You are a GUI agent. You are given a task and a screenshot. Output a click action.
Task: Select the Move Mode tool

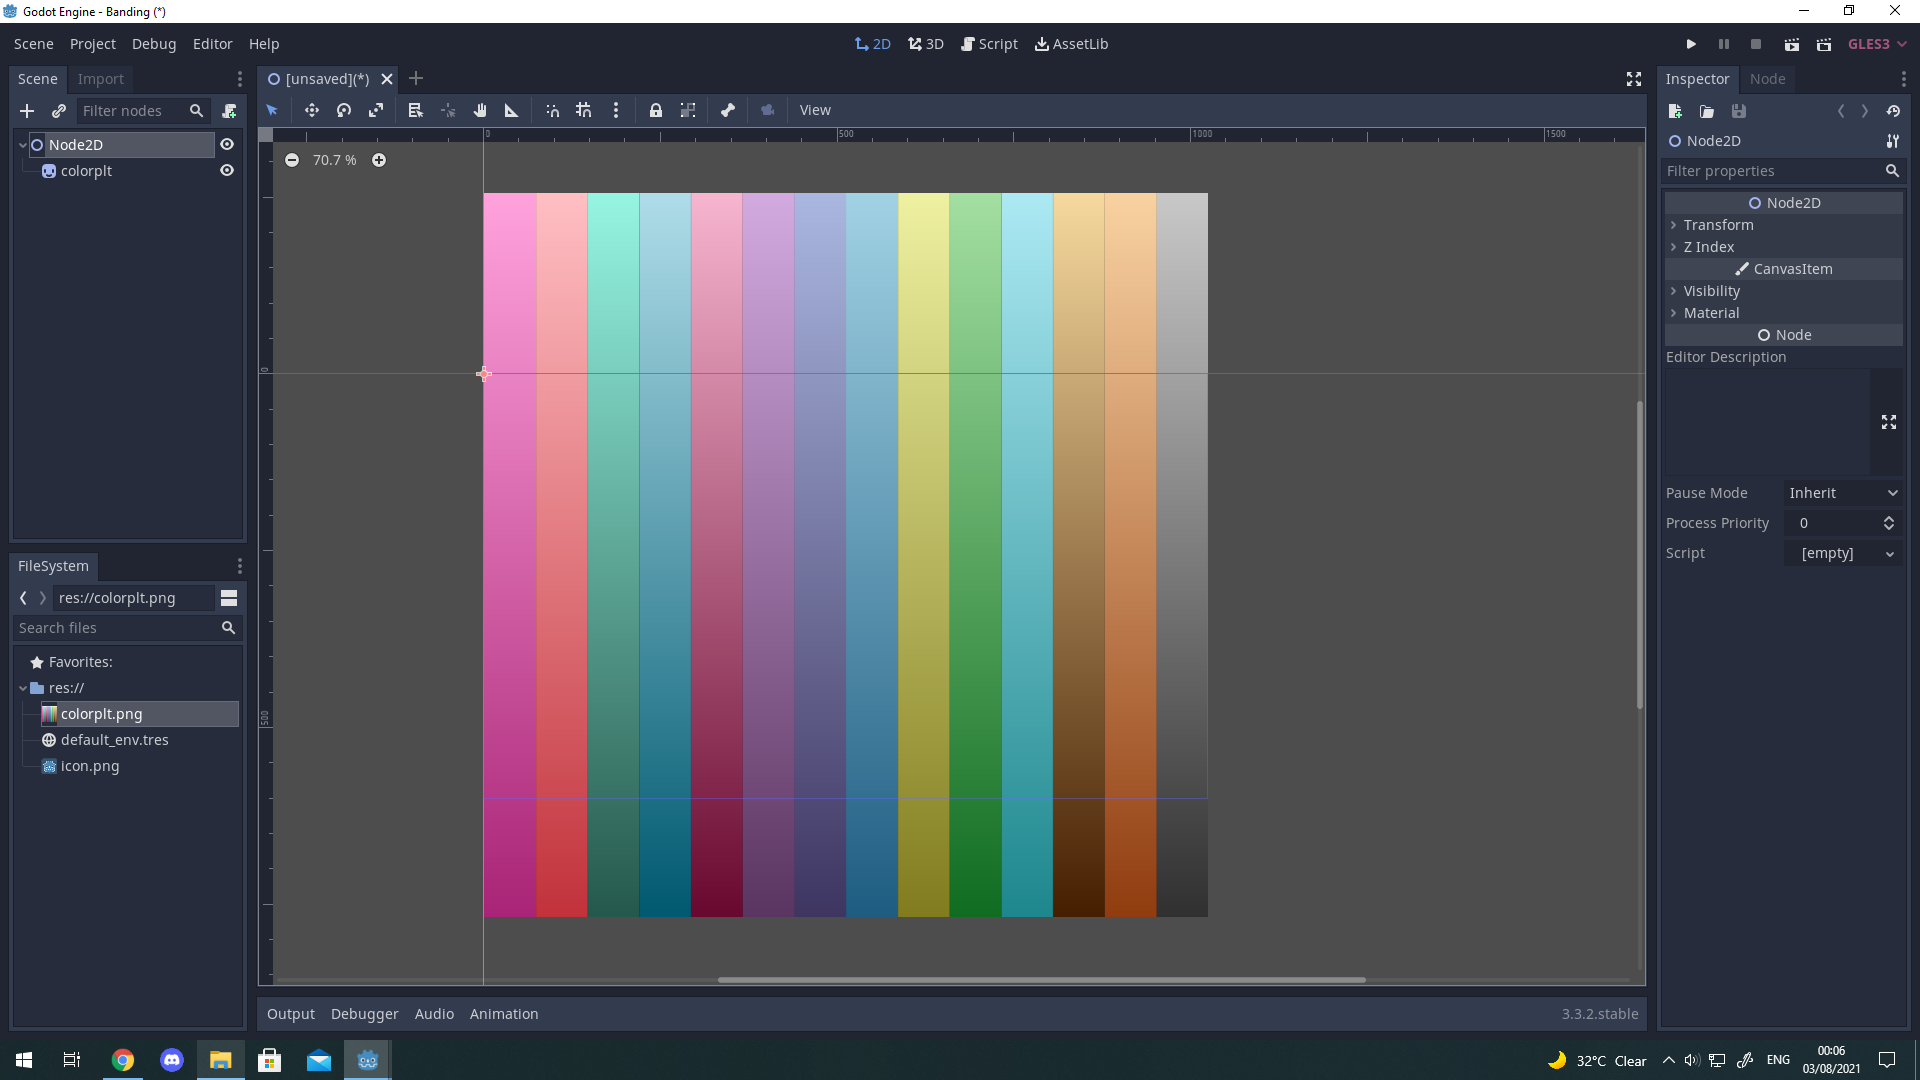[x=312, y=110]
